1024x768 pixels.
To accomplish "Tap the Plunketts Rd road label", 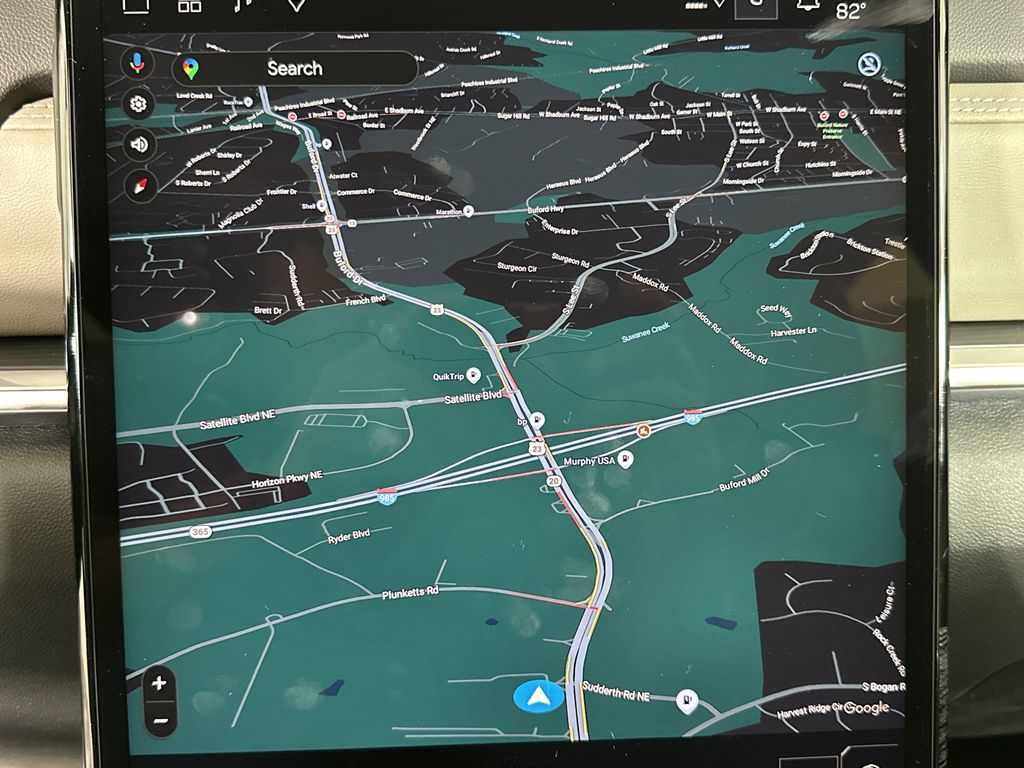I will click(x=410, y=593).
